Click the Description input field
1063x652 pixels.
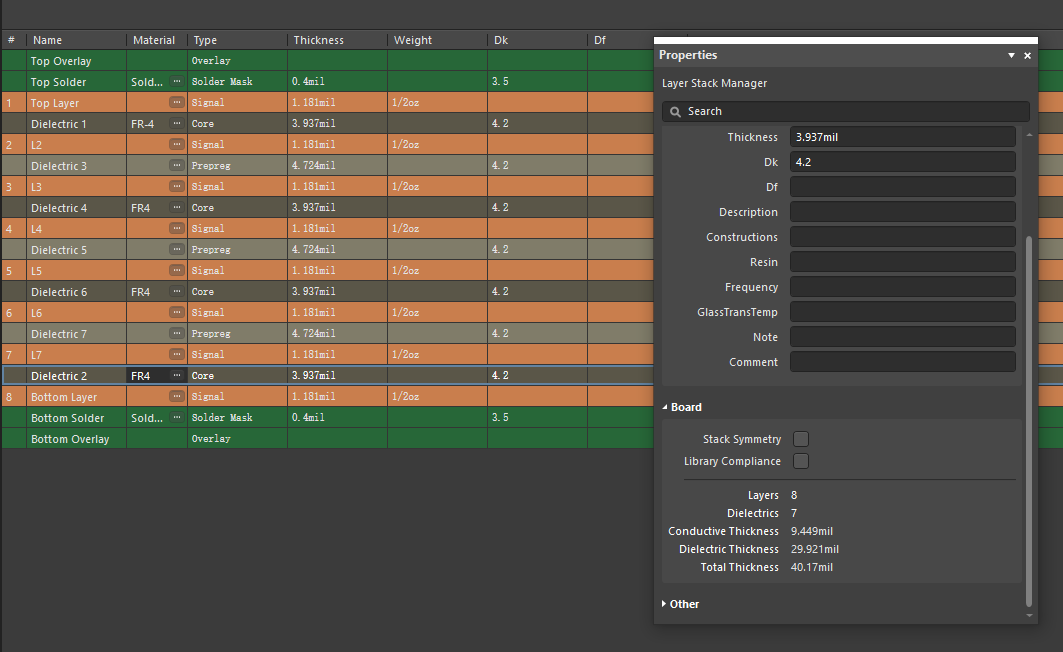click(902, 212)
